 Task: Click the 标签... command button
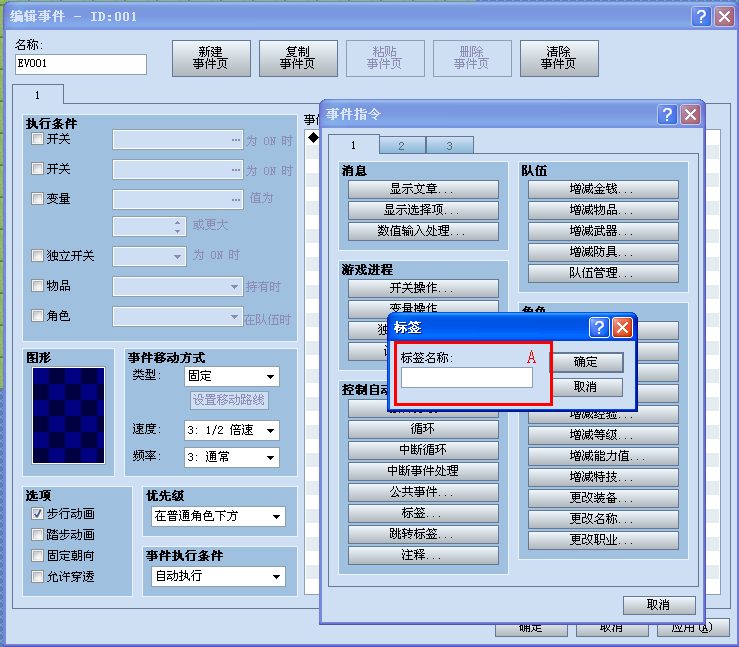(x=423, y=513)
